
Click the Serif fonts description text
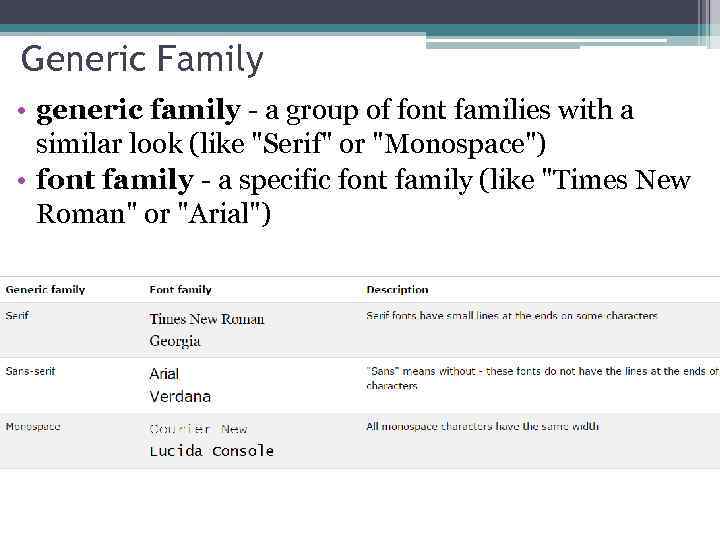coord(512,316)
